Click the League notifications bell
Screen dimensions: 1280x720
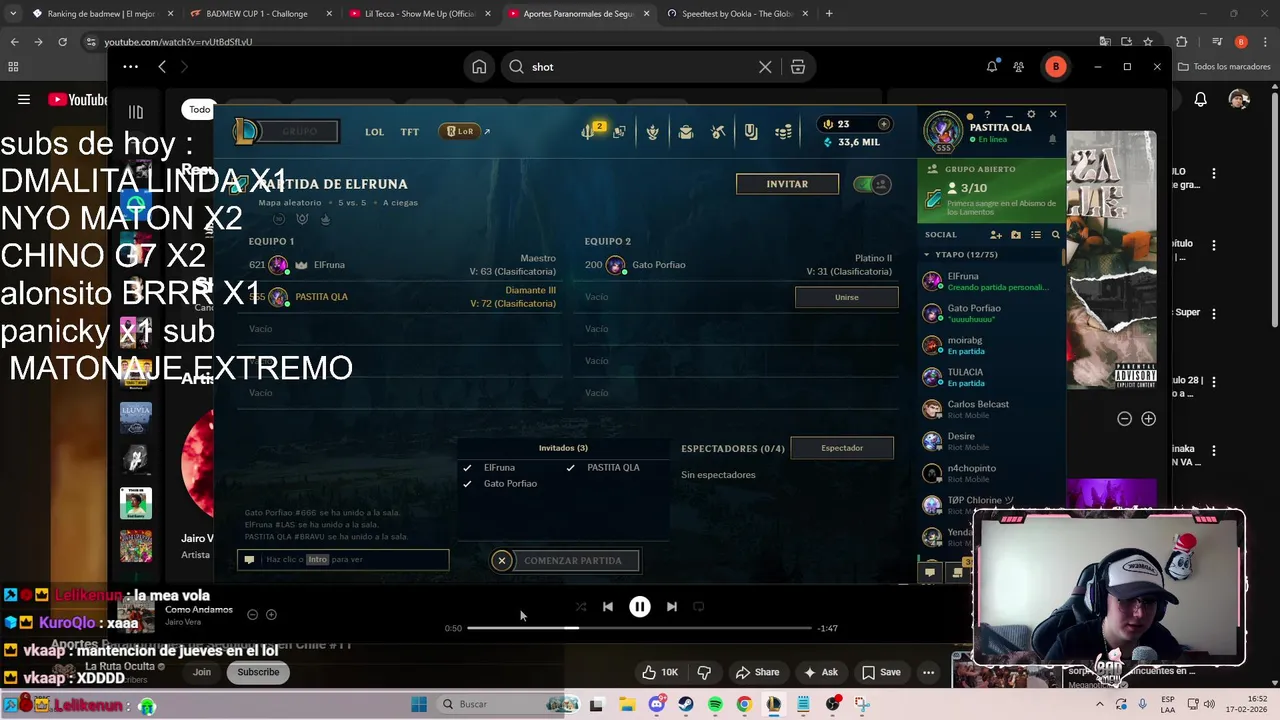[x=1052, y=140]
